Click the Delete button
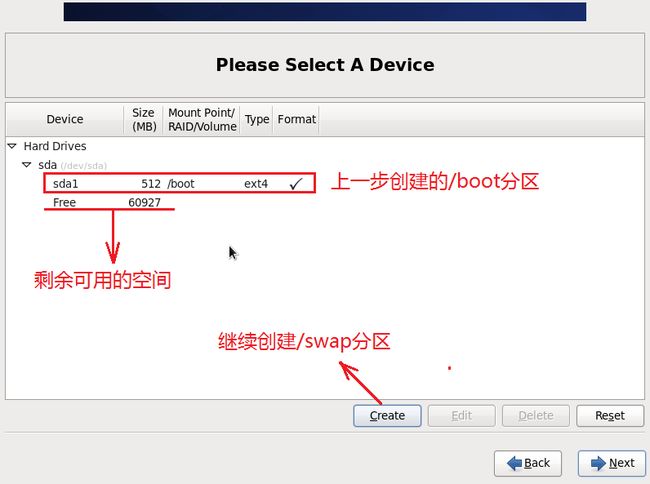650x484 pixels. [x=536, y=416]
